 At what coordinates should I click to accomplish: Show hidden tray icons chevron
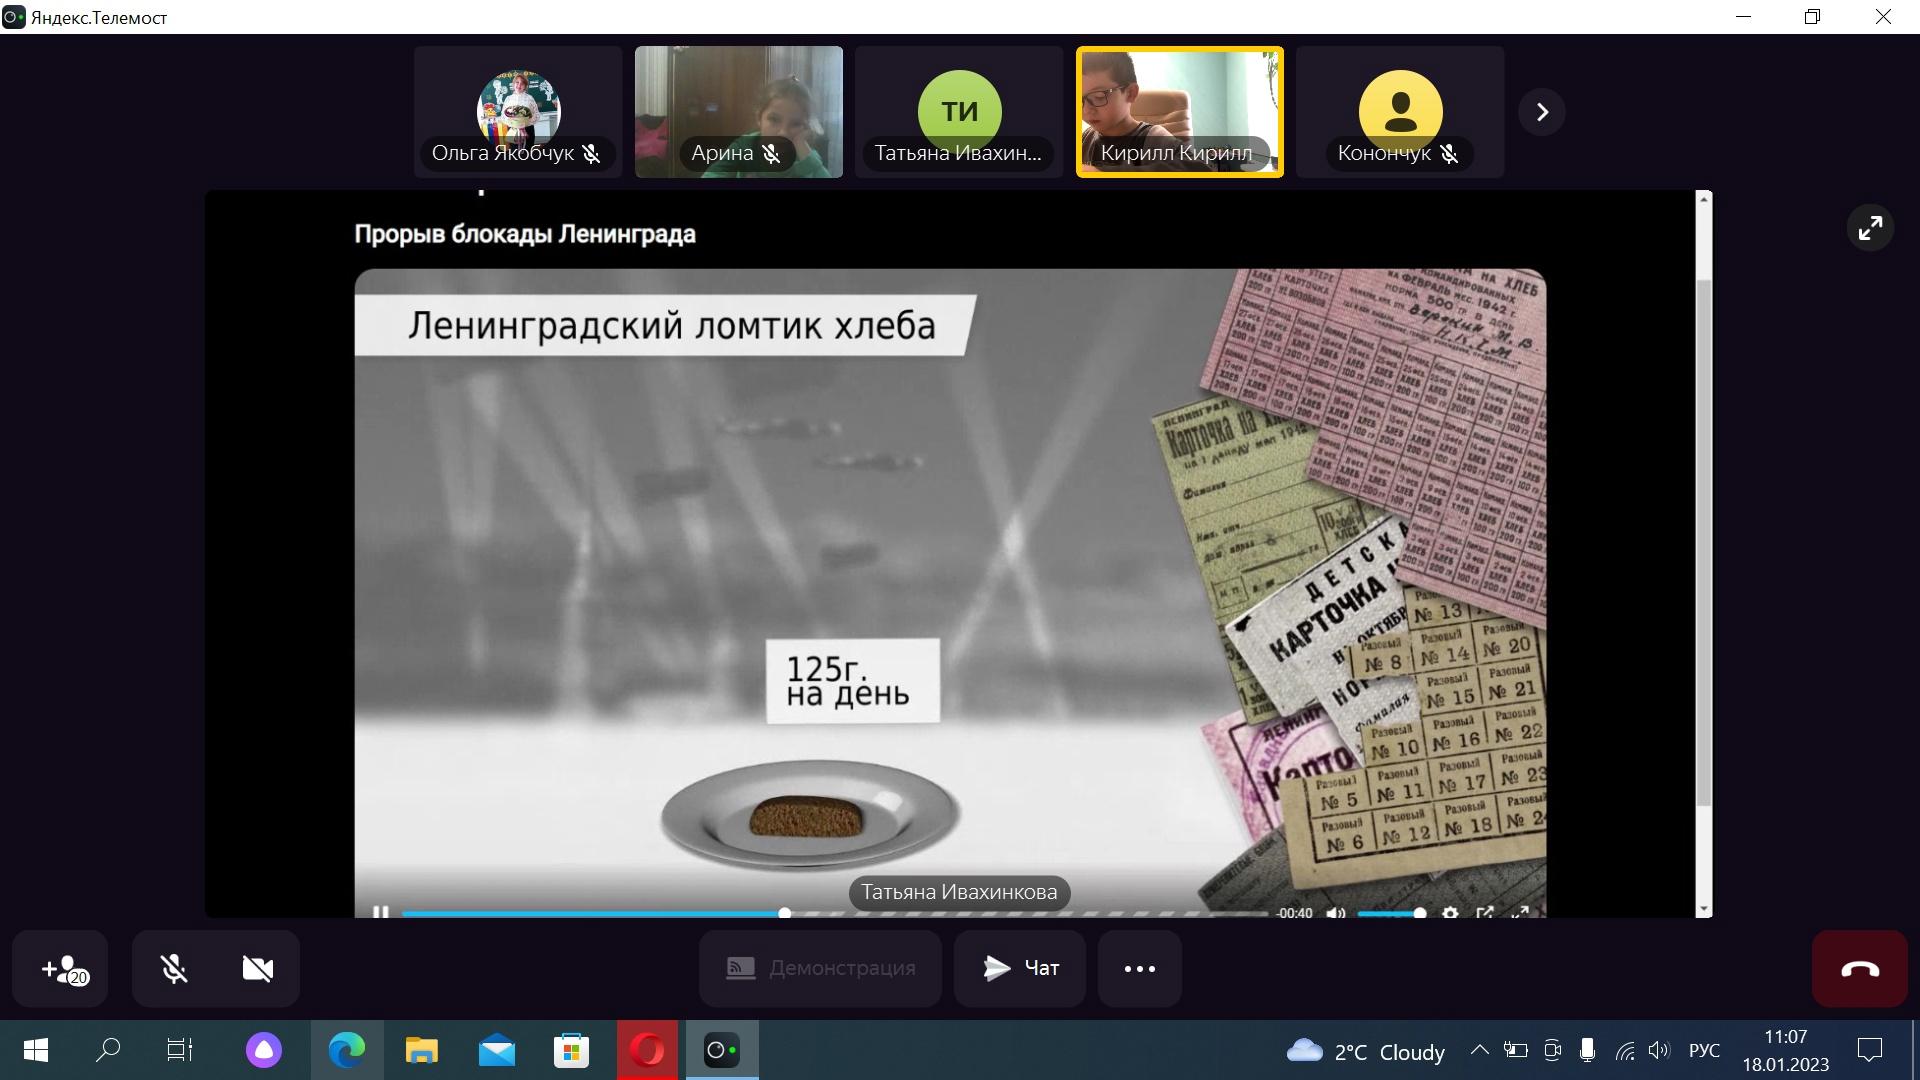click(x=1479, y=1050)
